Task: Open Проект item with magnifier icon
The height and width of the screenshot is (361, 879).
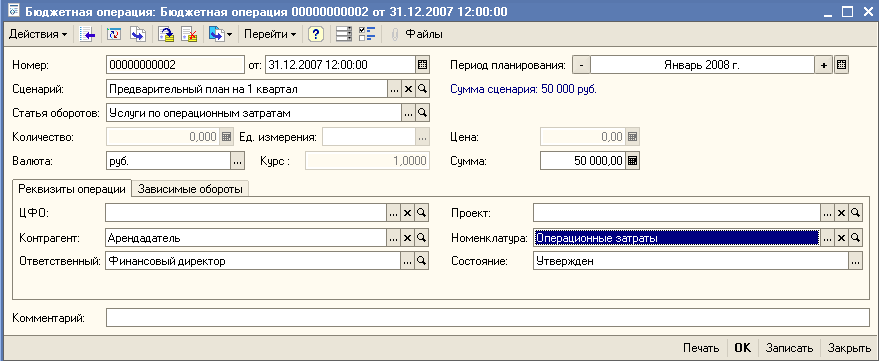Action: [x=856, y=213]
